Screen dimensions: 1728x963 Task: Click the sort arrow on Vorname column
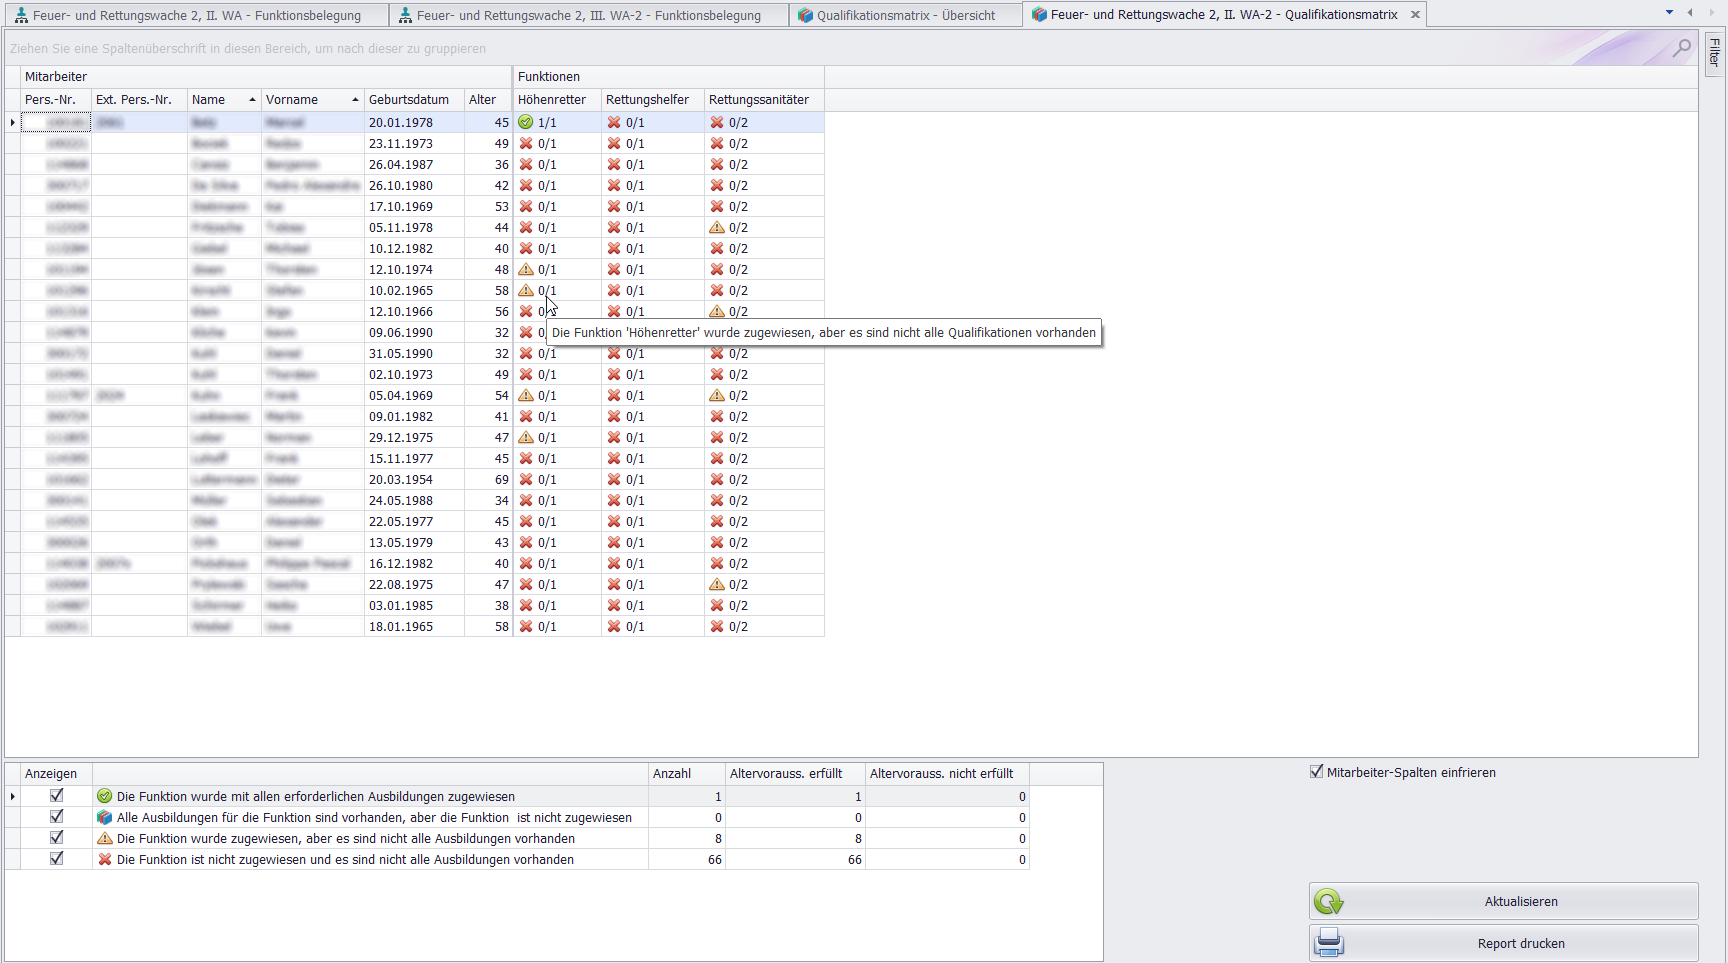click(x=355, y=100)
